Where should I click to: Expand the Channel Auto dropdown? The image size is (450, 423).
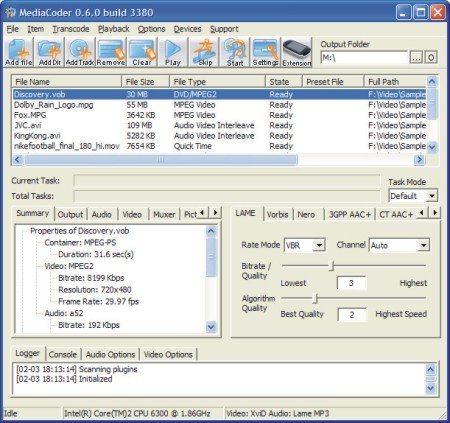(x=423, y=245)
